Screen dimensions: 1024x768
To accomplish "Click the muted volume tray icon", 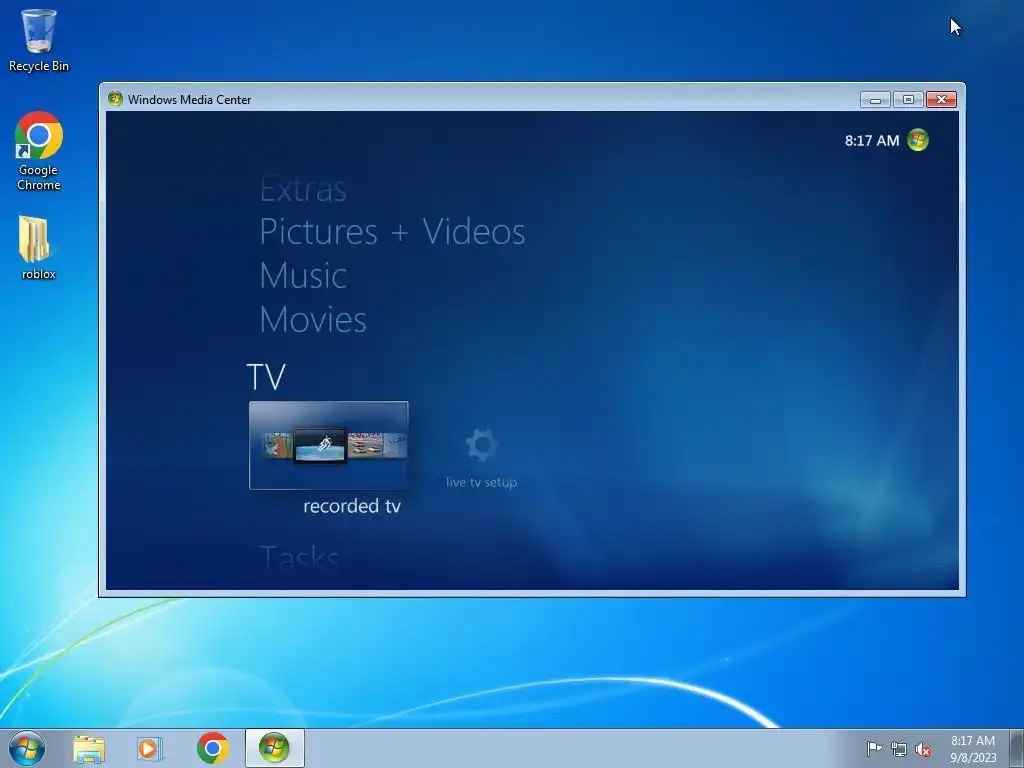I will (x=923, y=749).
